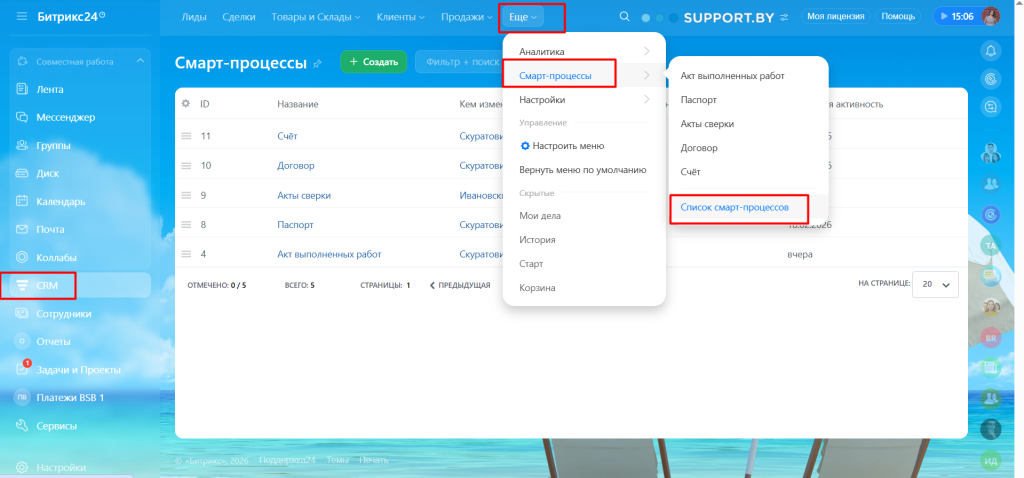Click the hamburger menu icon beside Битрикс24
The height and width of the screenshot is (478, 1024).
click(x=22, y=17)
